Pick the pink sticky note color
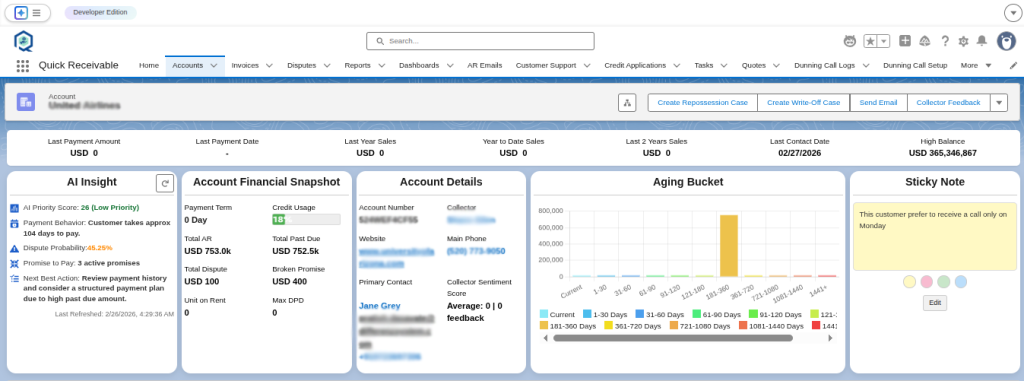Image resolution: width=1024 pixels, height=381 pixels. click(x=926, y=282)
